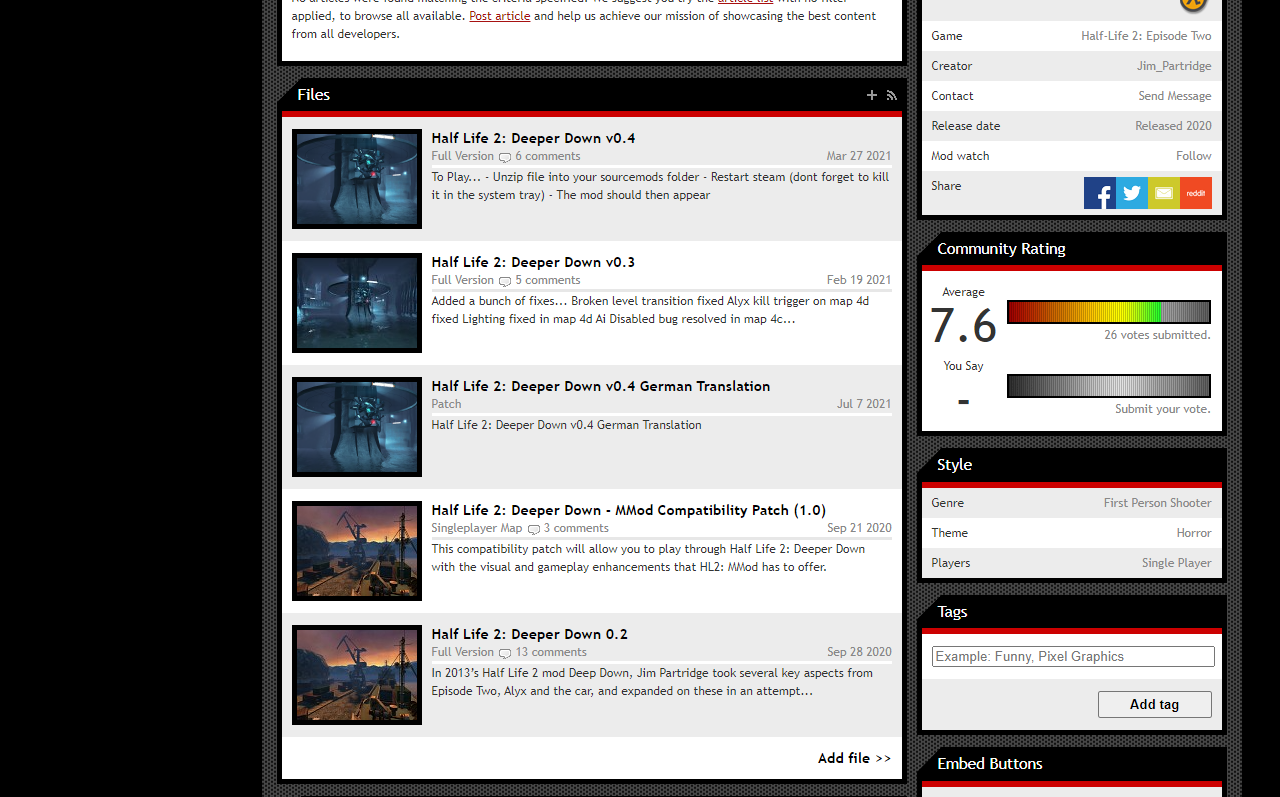Click the Community Rating average color bar

click(1109, 312)
